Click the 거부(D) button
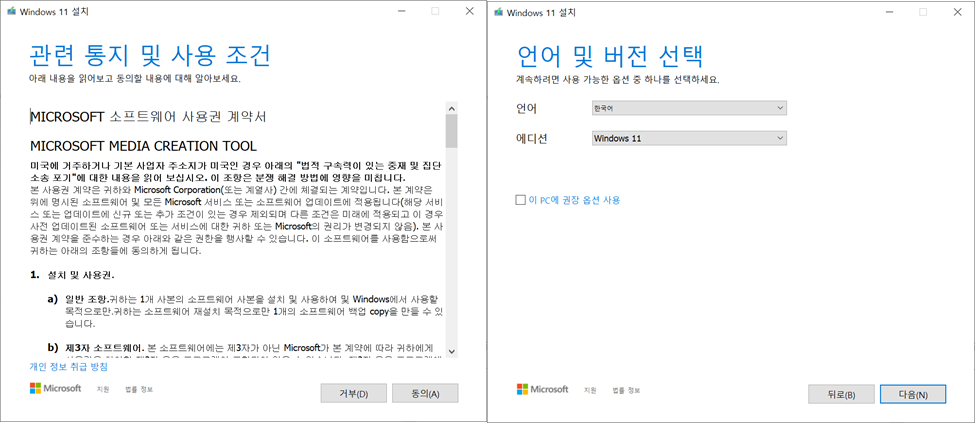Screen dimensions: 975x423 click(x=354, y=394)
